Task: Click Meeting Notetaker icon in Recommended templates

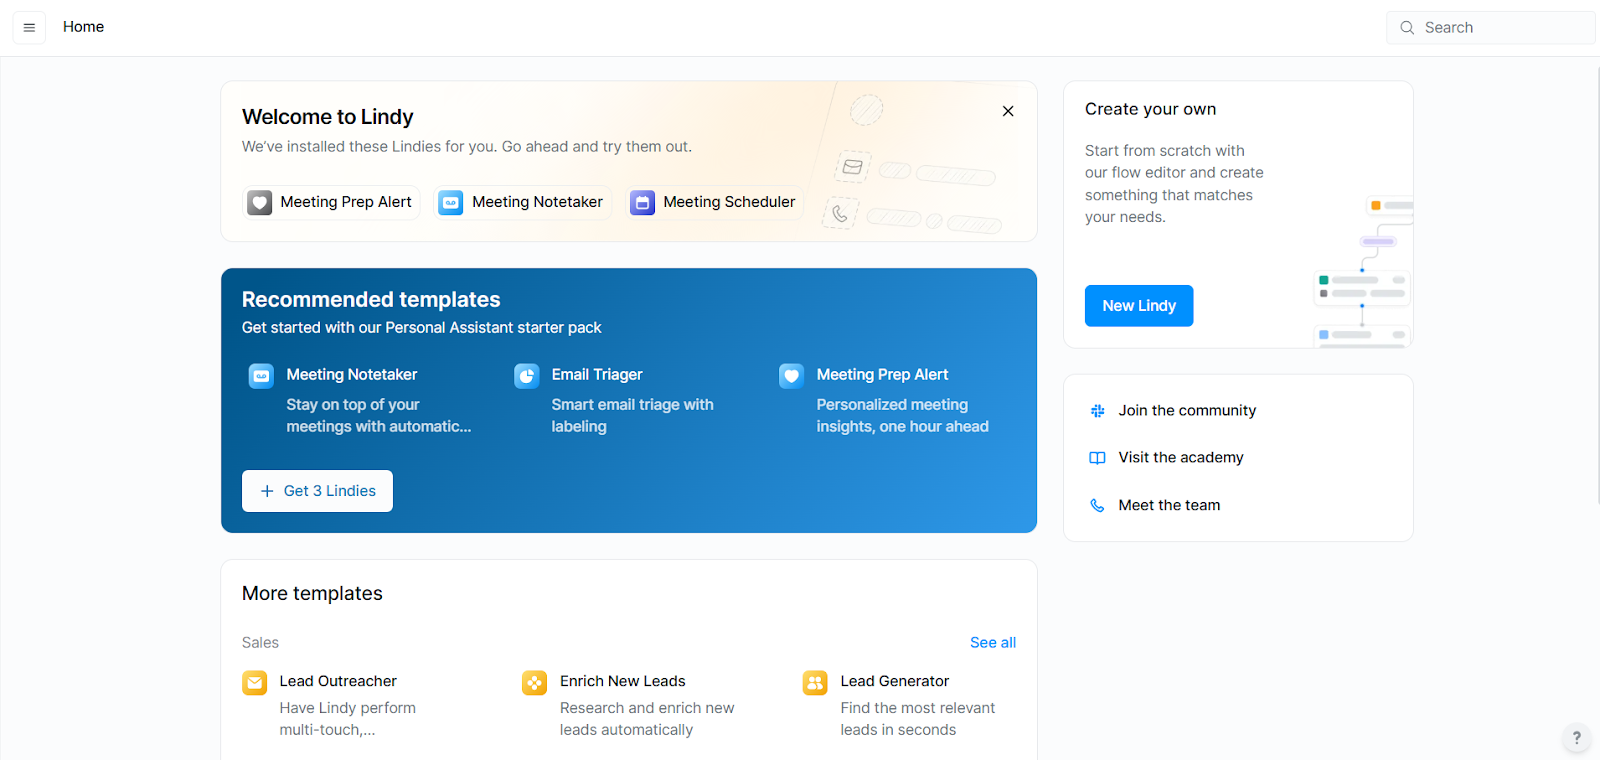Action: pos(261,376)
